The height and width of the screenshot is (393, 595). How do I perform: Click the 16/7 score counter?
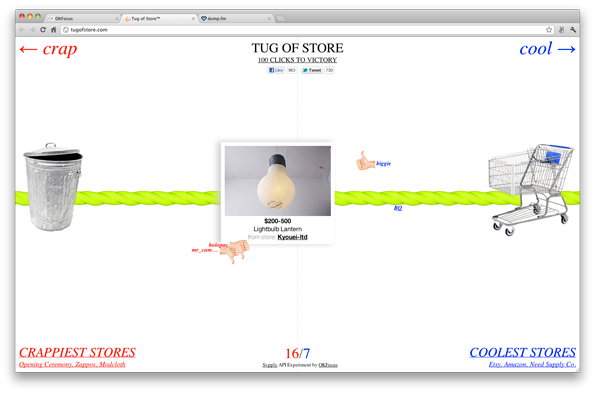pos(298,354)
